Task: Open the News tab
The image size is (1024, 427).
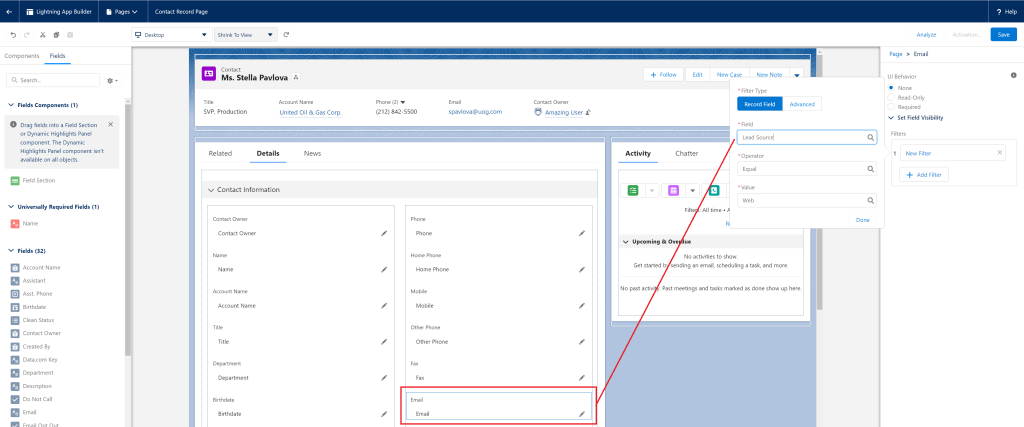Action: coord(312,153)
